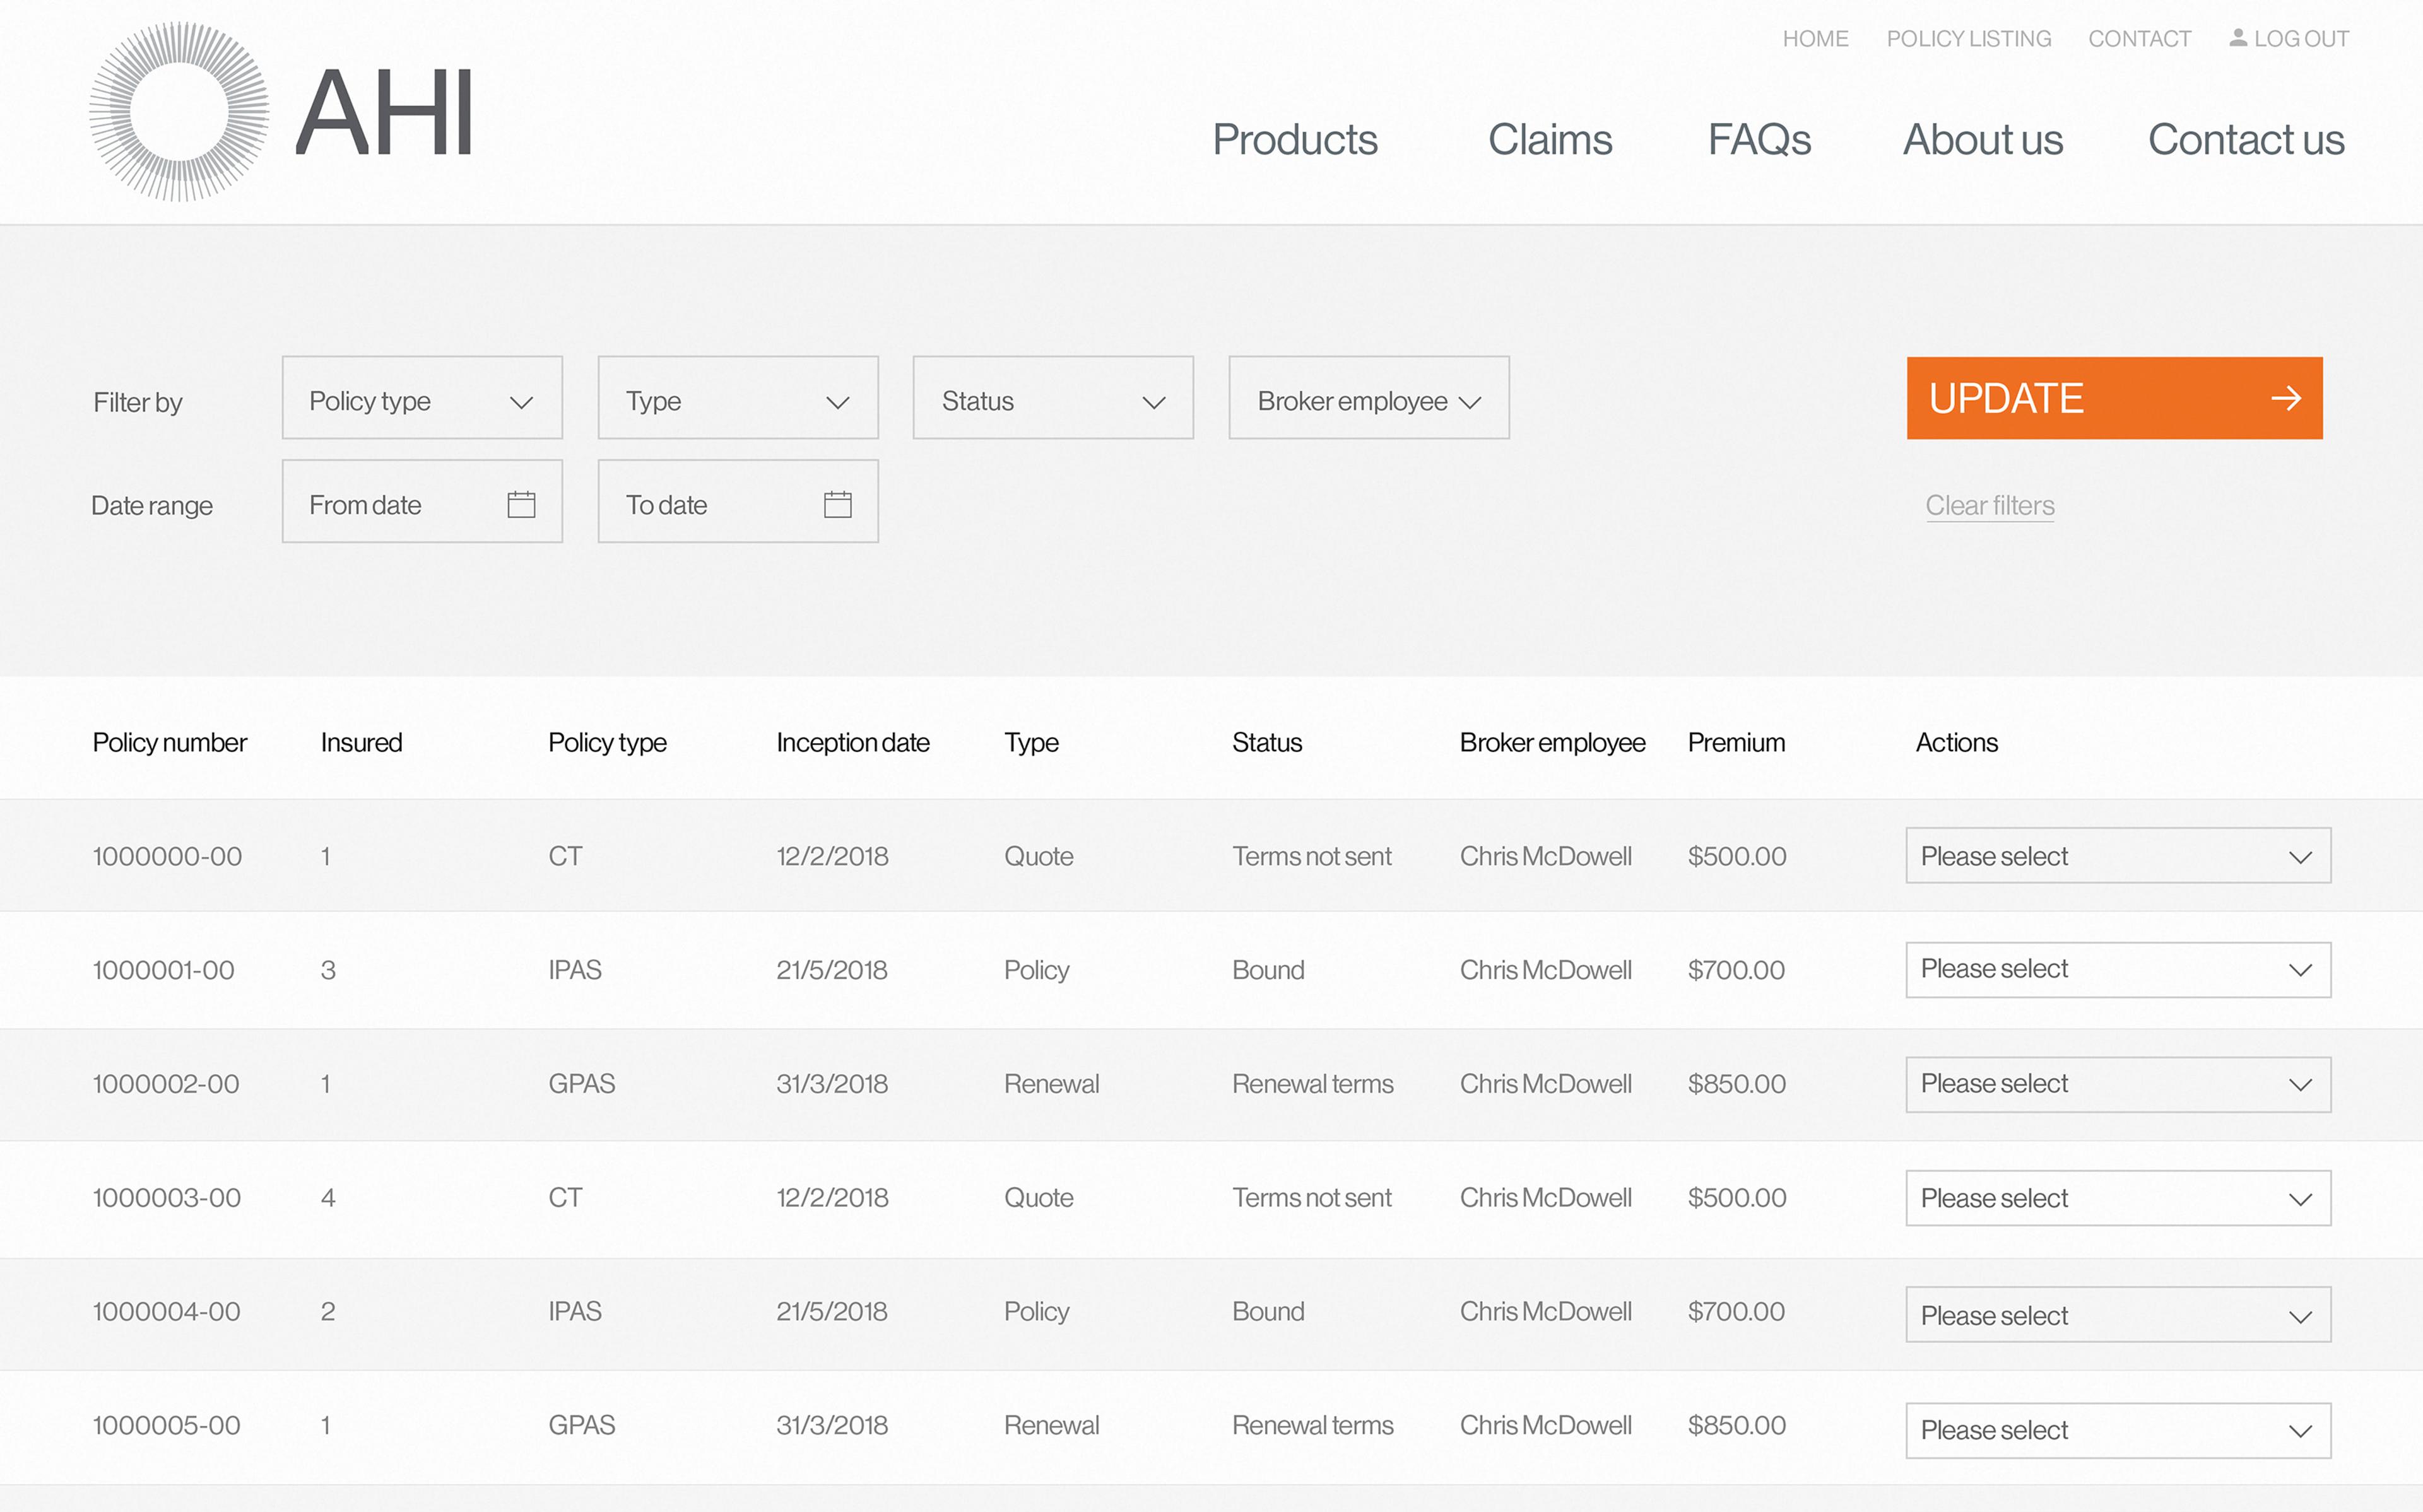Open the Actions dropdown for policy 1000005-00
Viewport: 2423px width, 1512px height.
(x=2117, y=1430)
